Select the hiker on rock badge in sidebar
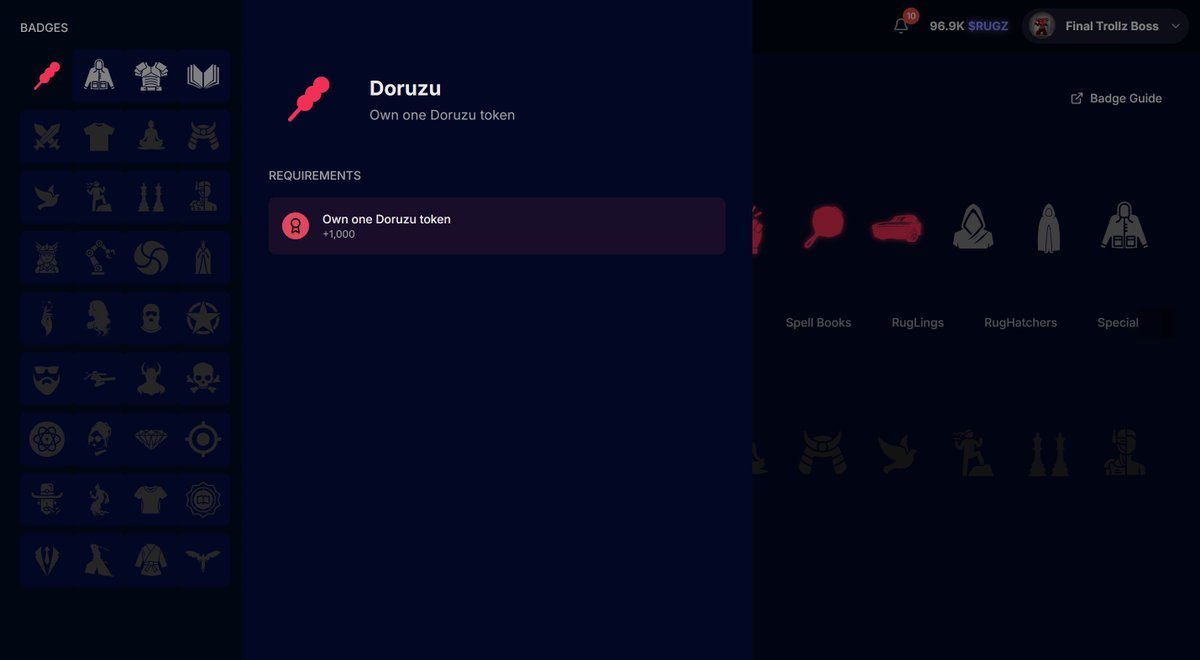 click(x=99, y=197)
